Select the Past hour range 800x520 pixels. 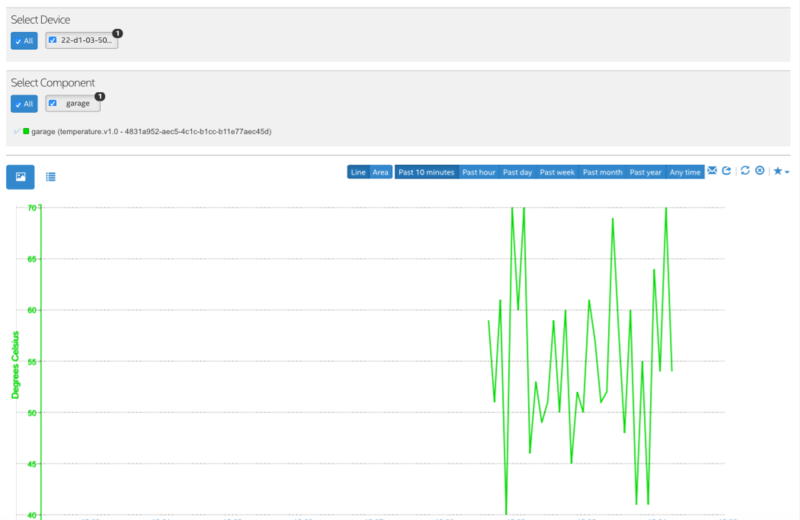point(479,172)
